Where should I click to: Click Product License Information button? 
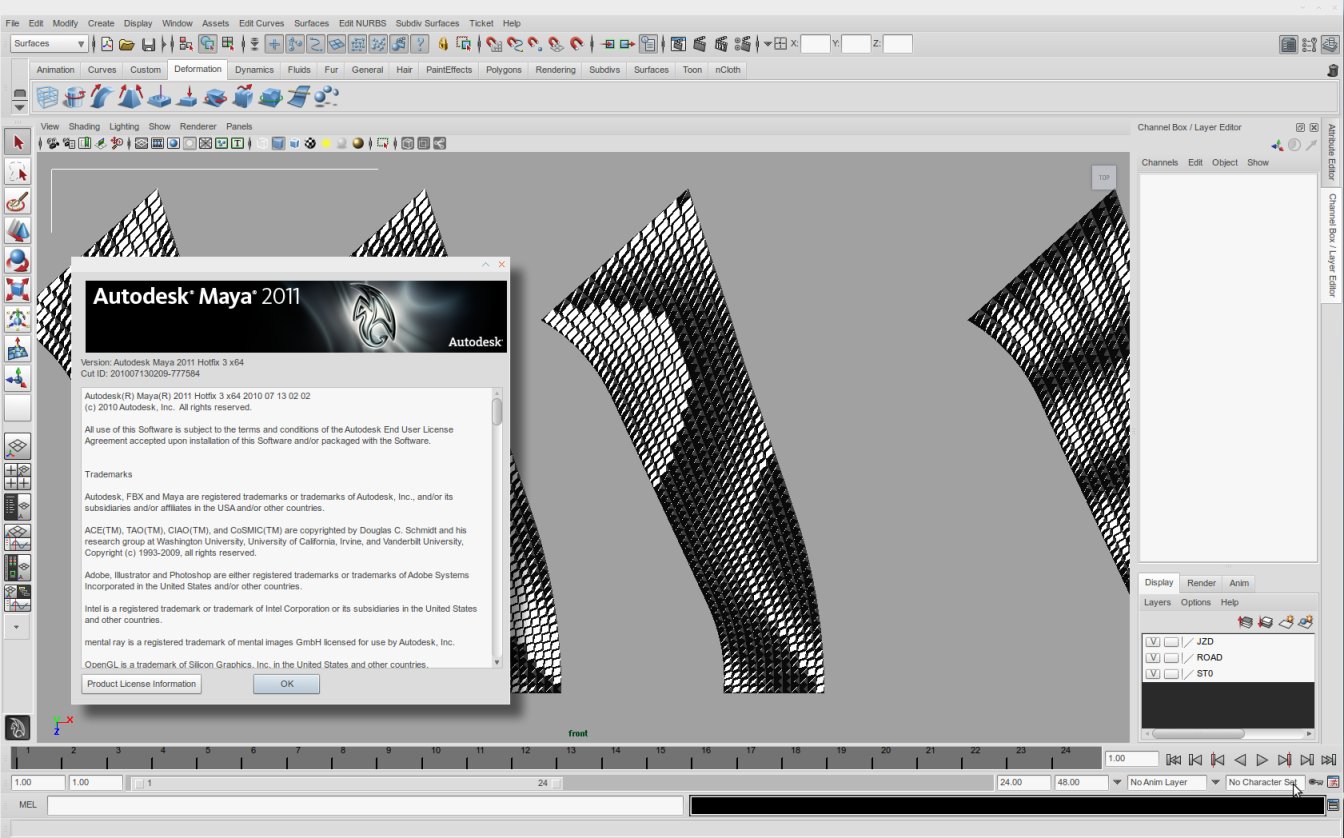(141, 684)
